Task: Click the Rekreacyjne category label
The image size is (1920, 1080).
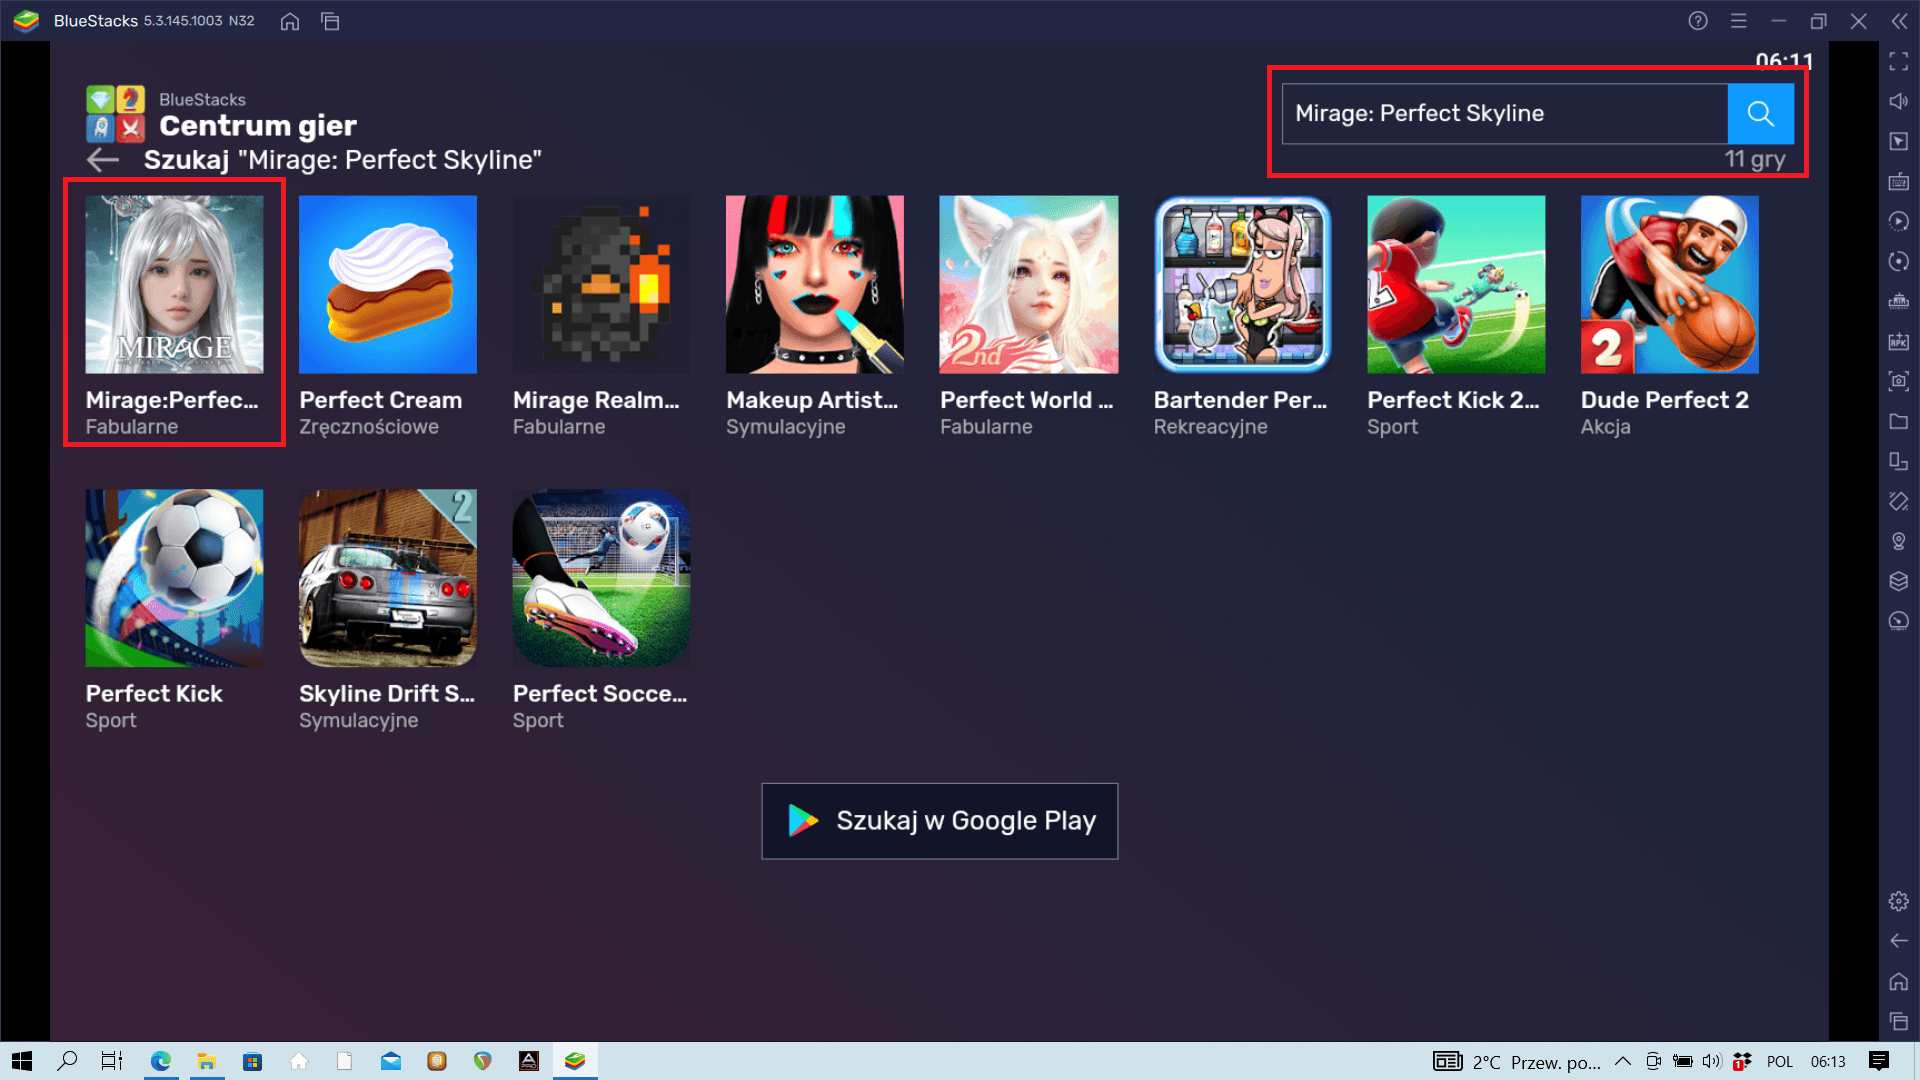Action: pyautogui.click(x=1210, y=427)
